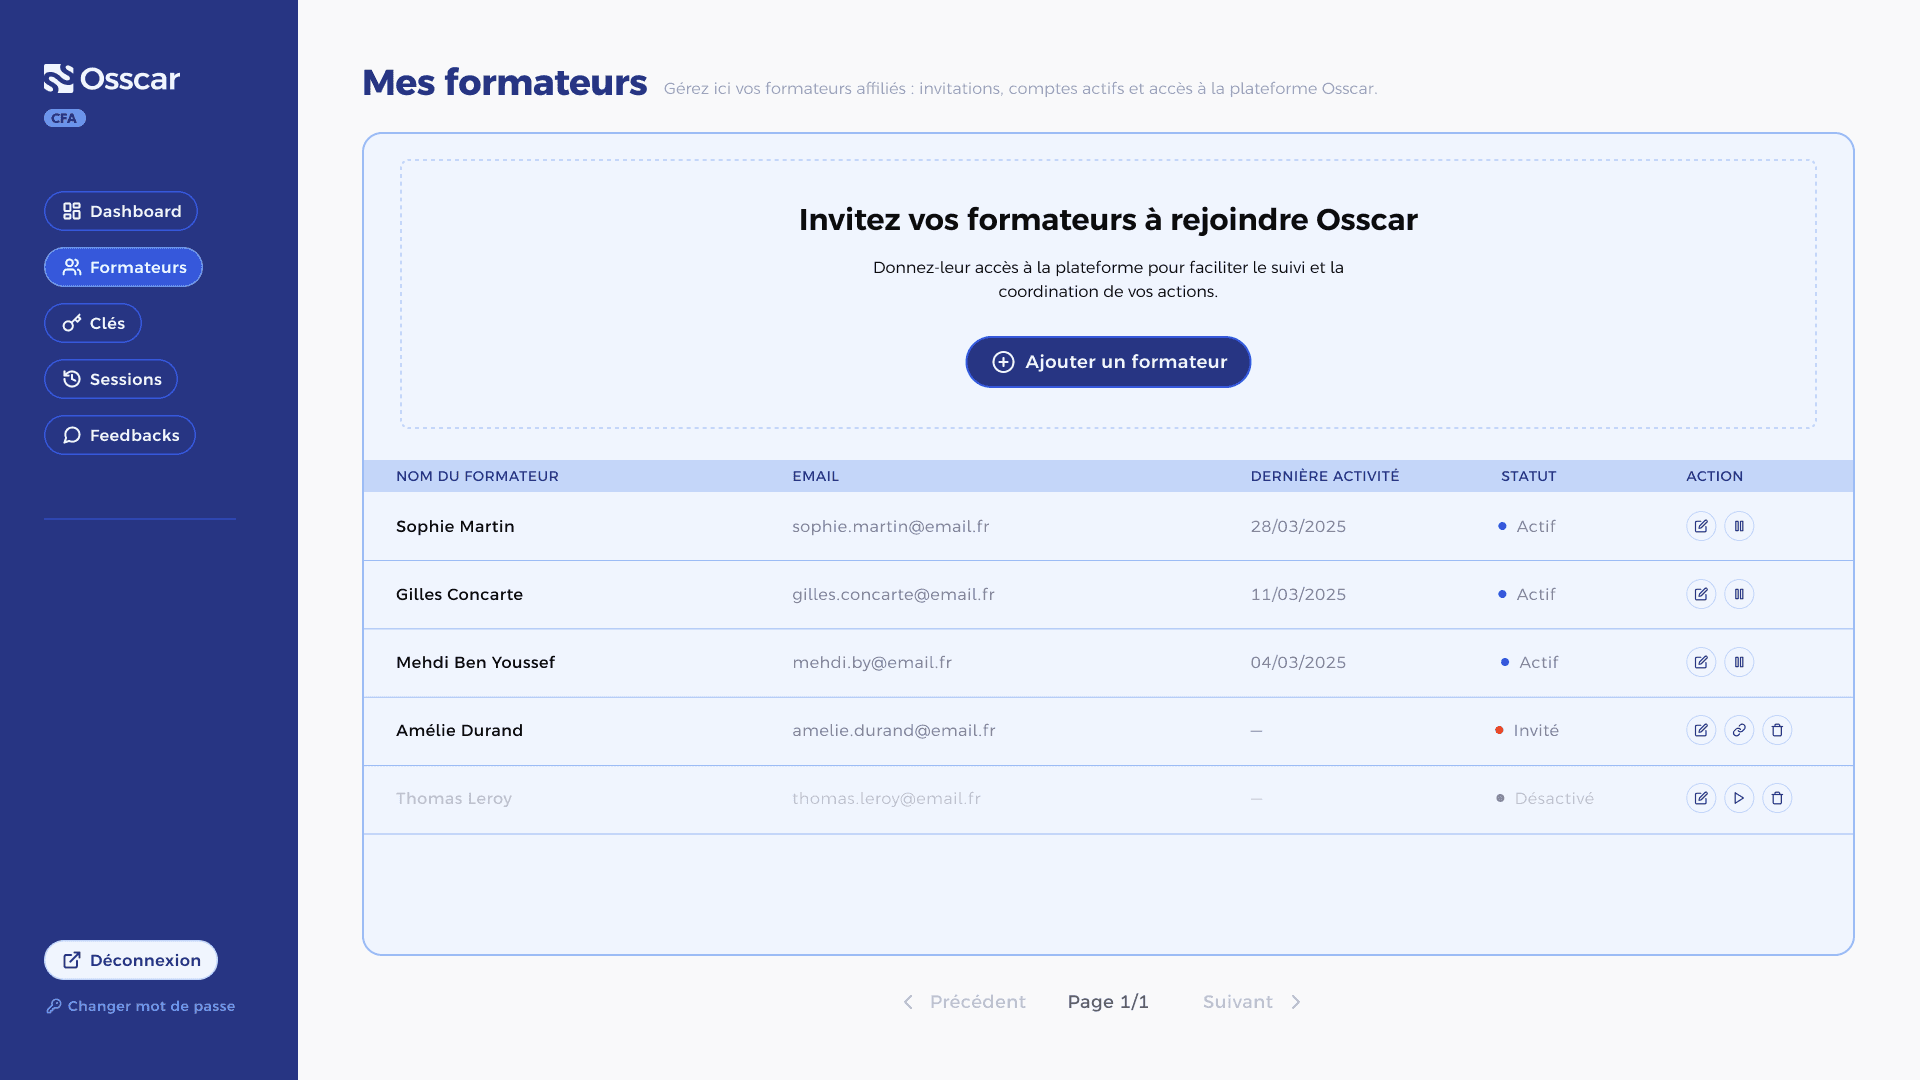Viewport: 1920px width, 1080px height.
Task: Reactivate Thomas Leroy with play icon
Action: (x=1739, y=798)
